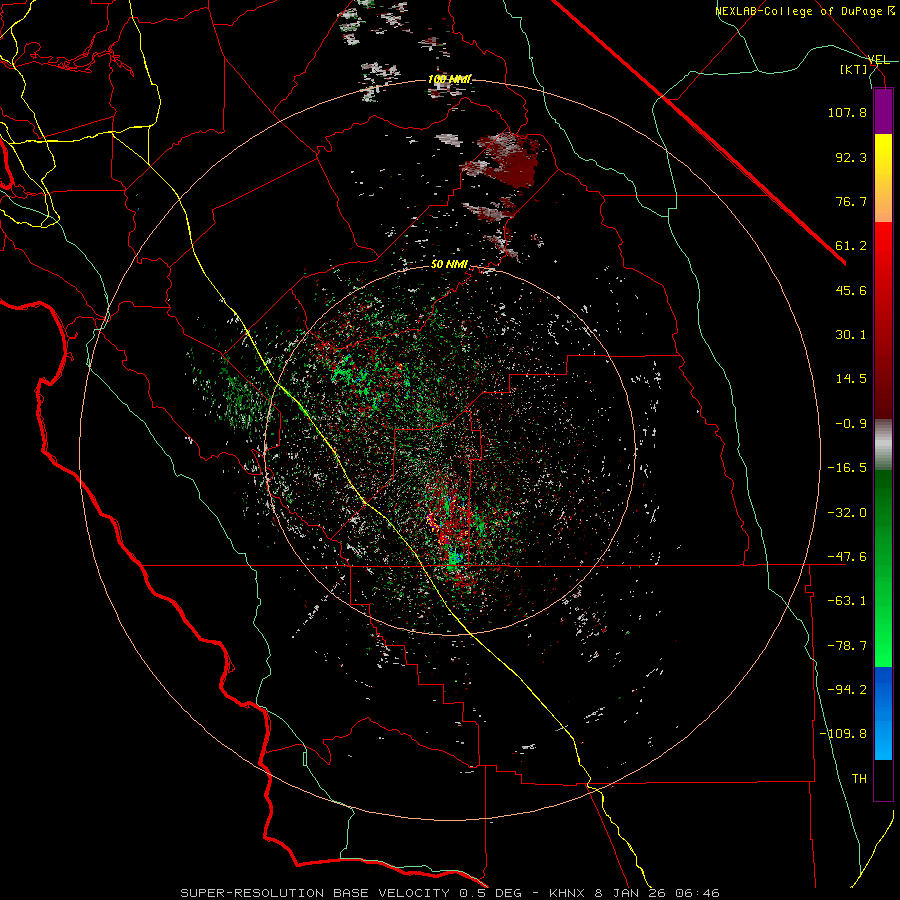Image resolution: width=900 pixels, height=900 pixels.
Task: Select the 107.8 value on velocity scale
Action: 847,112
